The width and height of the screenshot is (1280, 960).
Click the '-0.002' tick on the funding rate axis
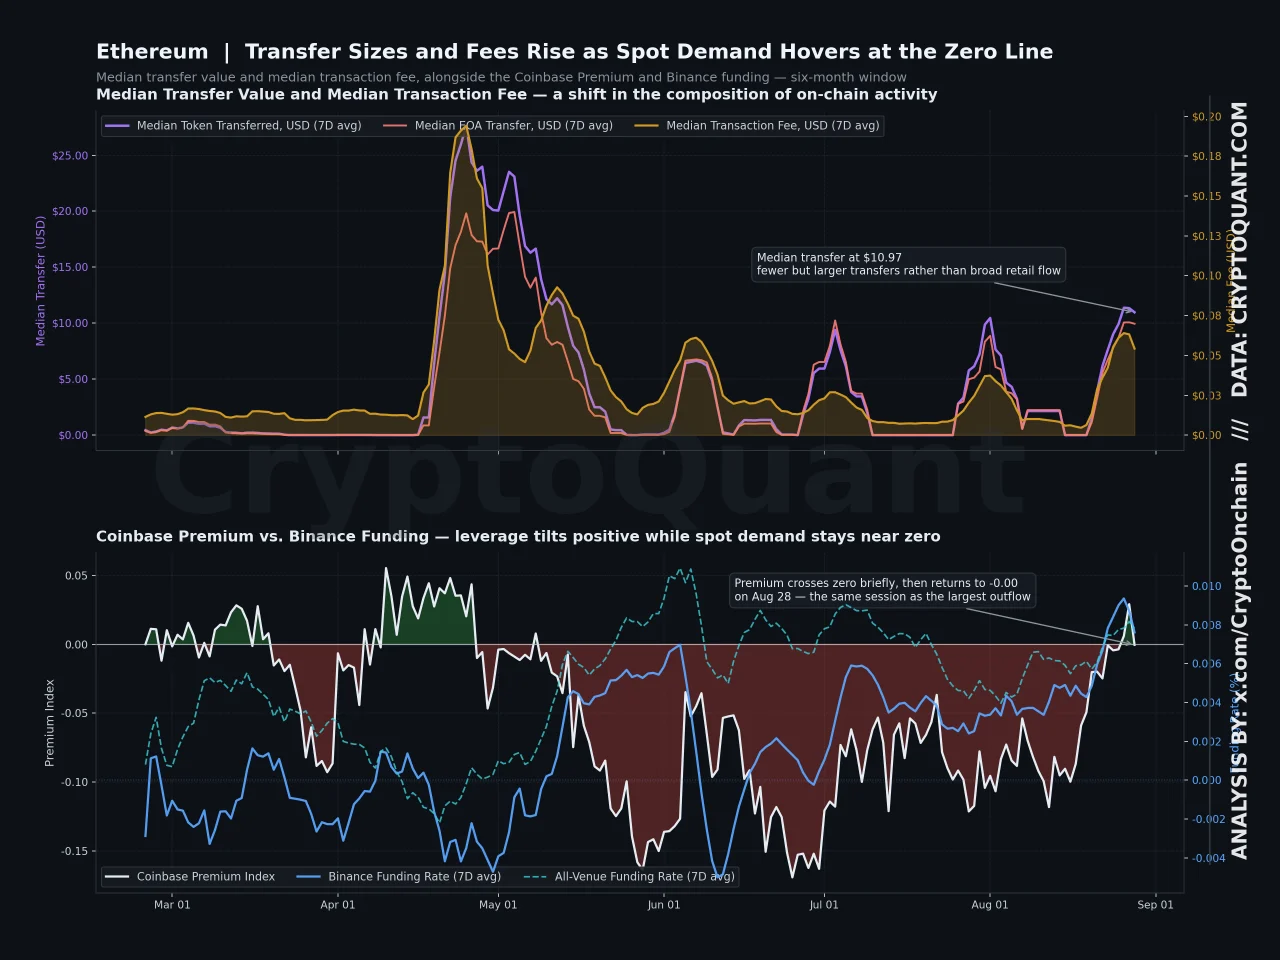point(1208,820)
